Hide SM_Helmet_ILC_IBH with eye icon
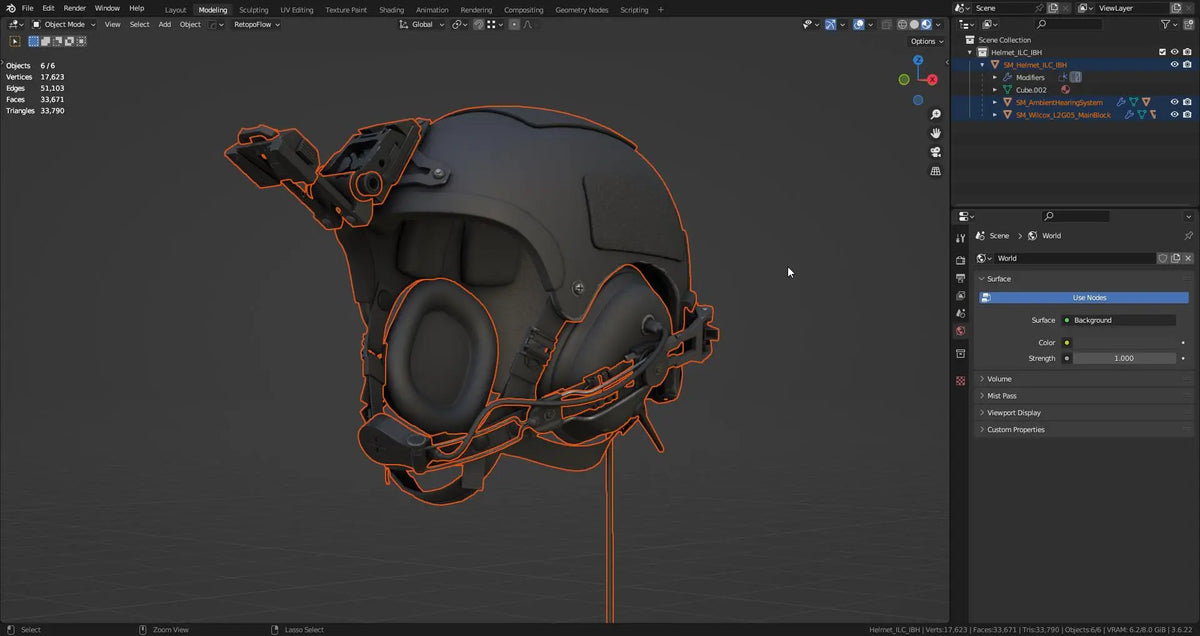1200x636 pixels. click(x=1175, y=64)
